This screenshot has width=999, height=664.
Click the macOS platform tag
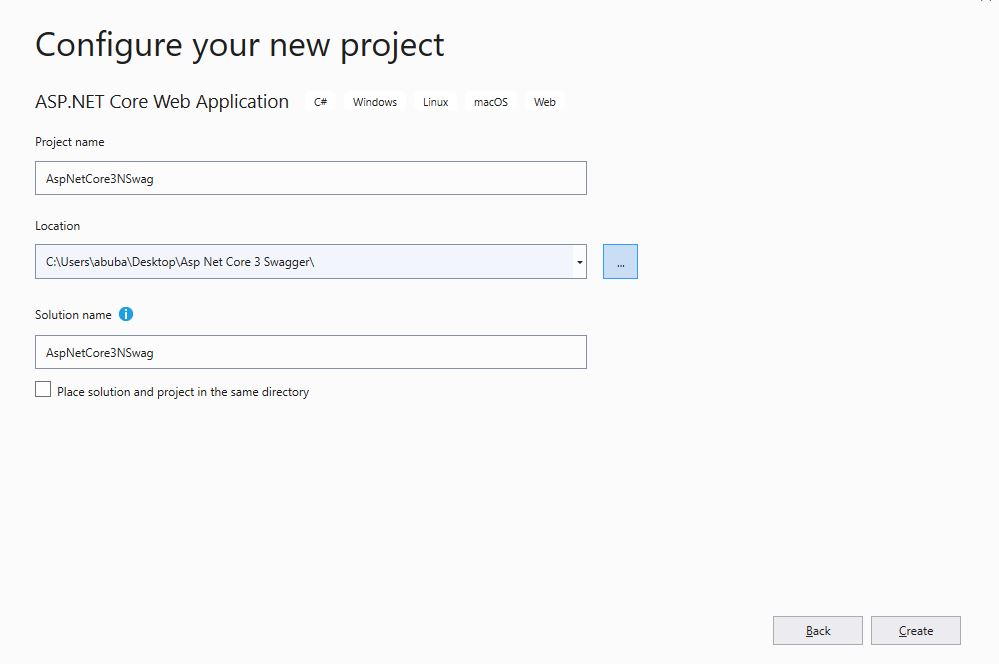click(x=491, y=102)
